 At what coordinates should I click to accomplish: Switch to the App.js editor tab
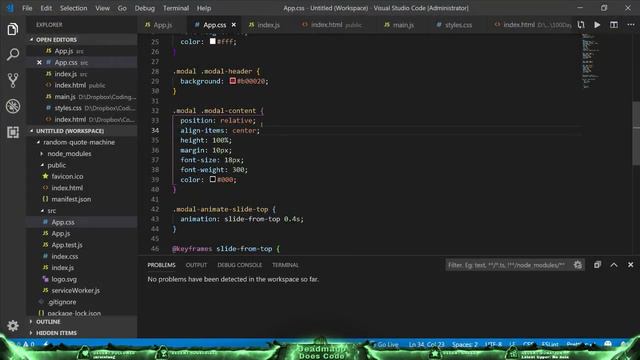(162, 25)
